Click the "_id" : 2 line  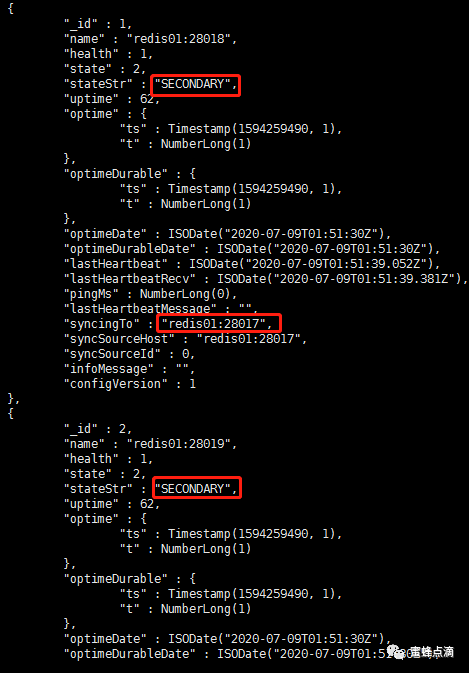pyautogui.click(x=98, y=428)
